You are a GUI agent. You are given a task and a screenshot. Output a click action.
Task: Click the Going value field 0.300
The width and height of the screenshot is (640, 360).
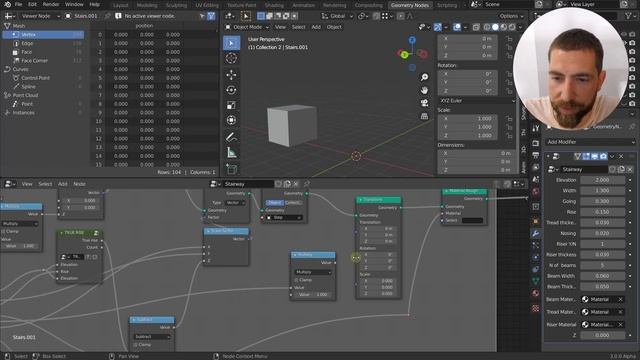tap(602, 201)
